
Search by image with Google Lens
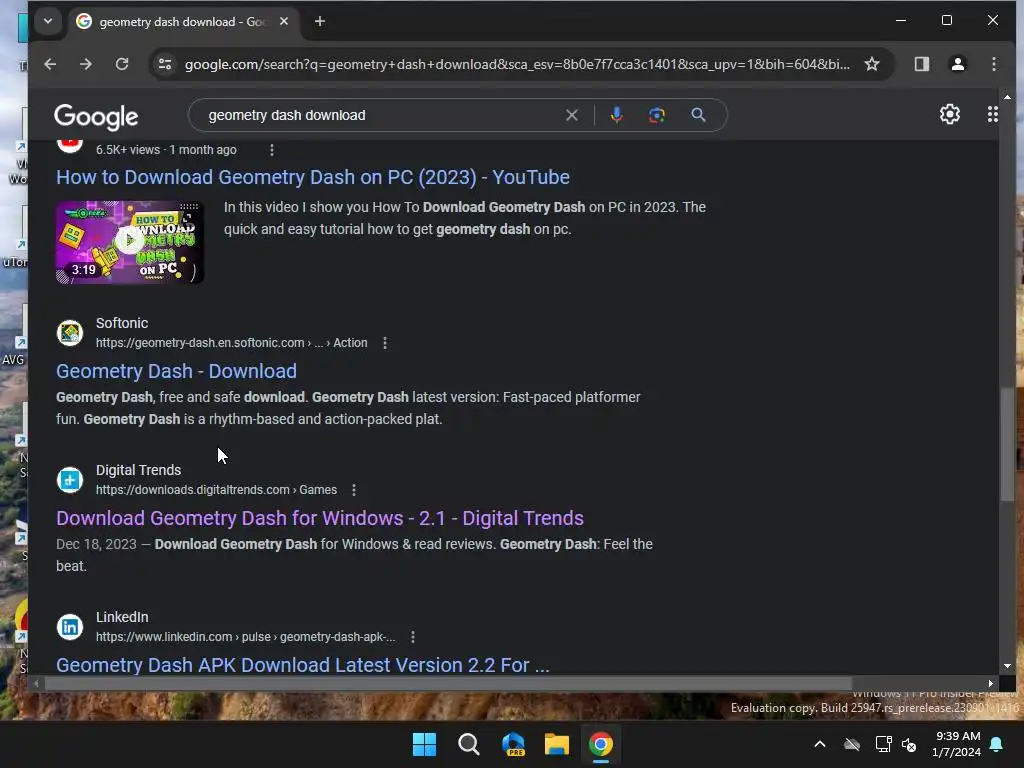(656, 116)
